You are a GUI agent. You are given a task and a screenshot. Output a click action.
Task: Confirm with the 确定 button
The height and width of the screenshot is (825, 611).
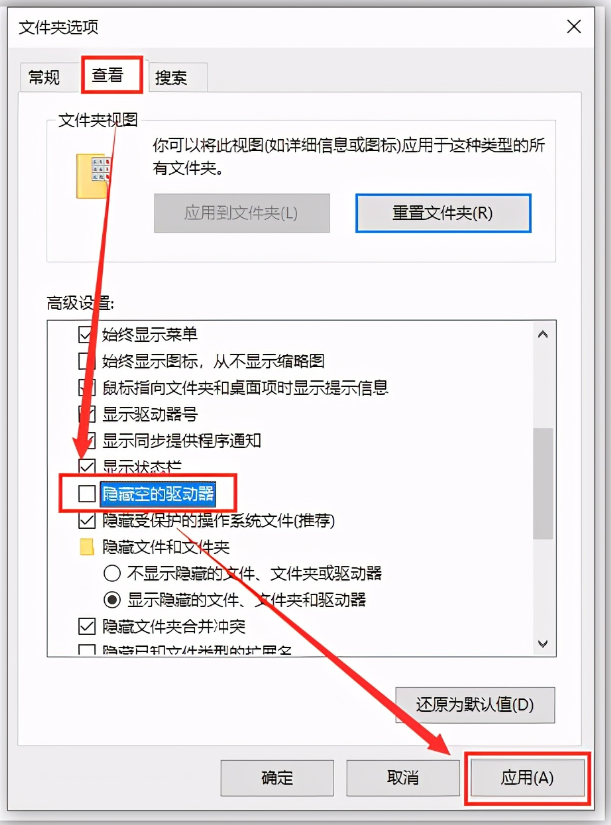277,778
